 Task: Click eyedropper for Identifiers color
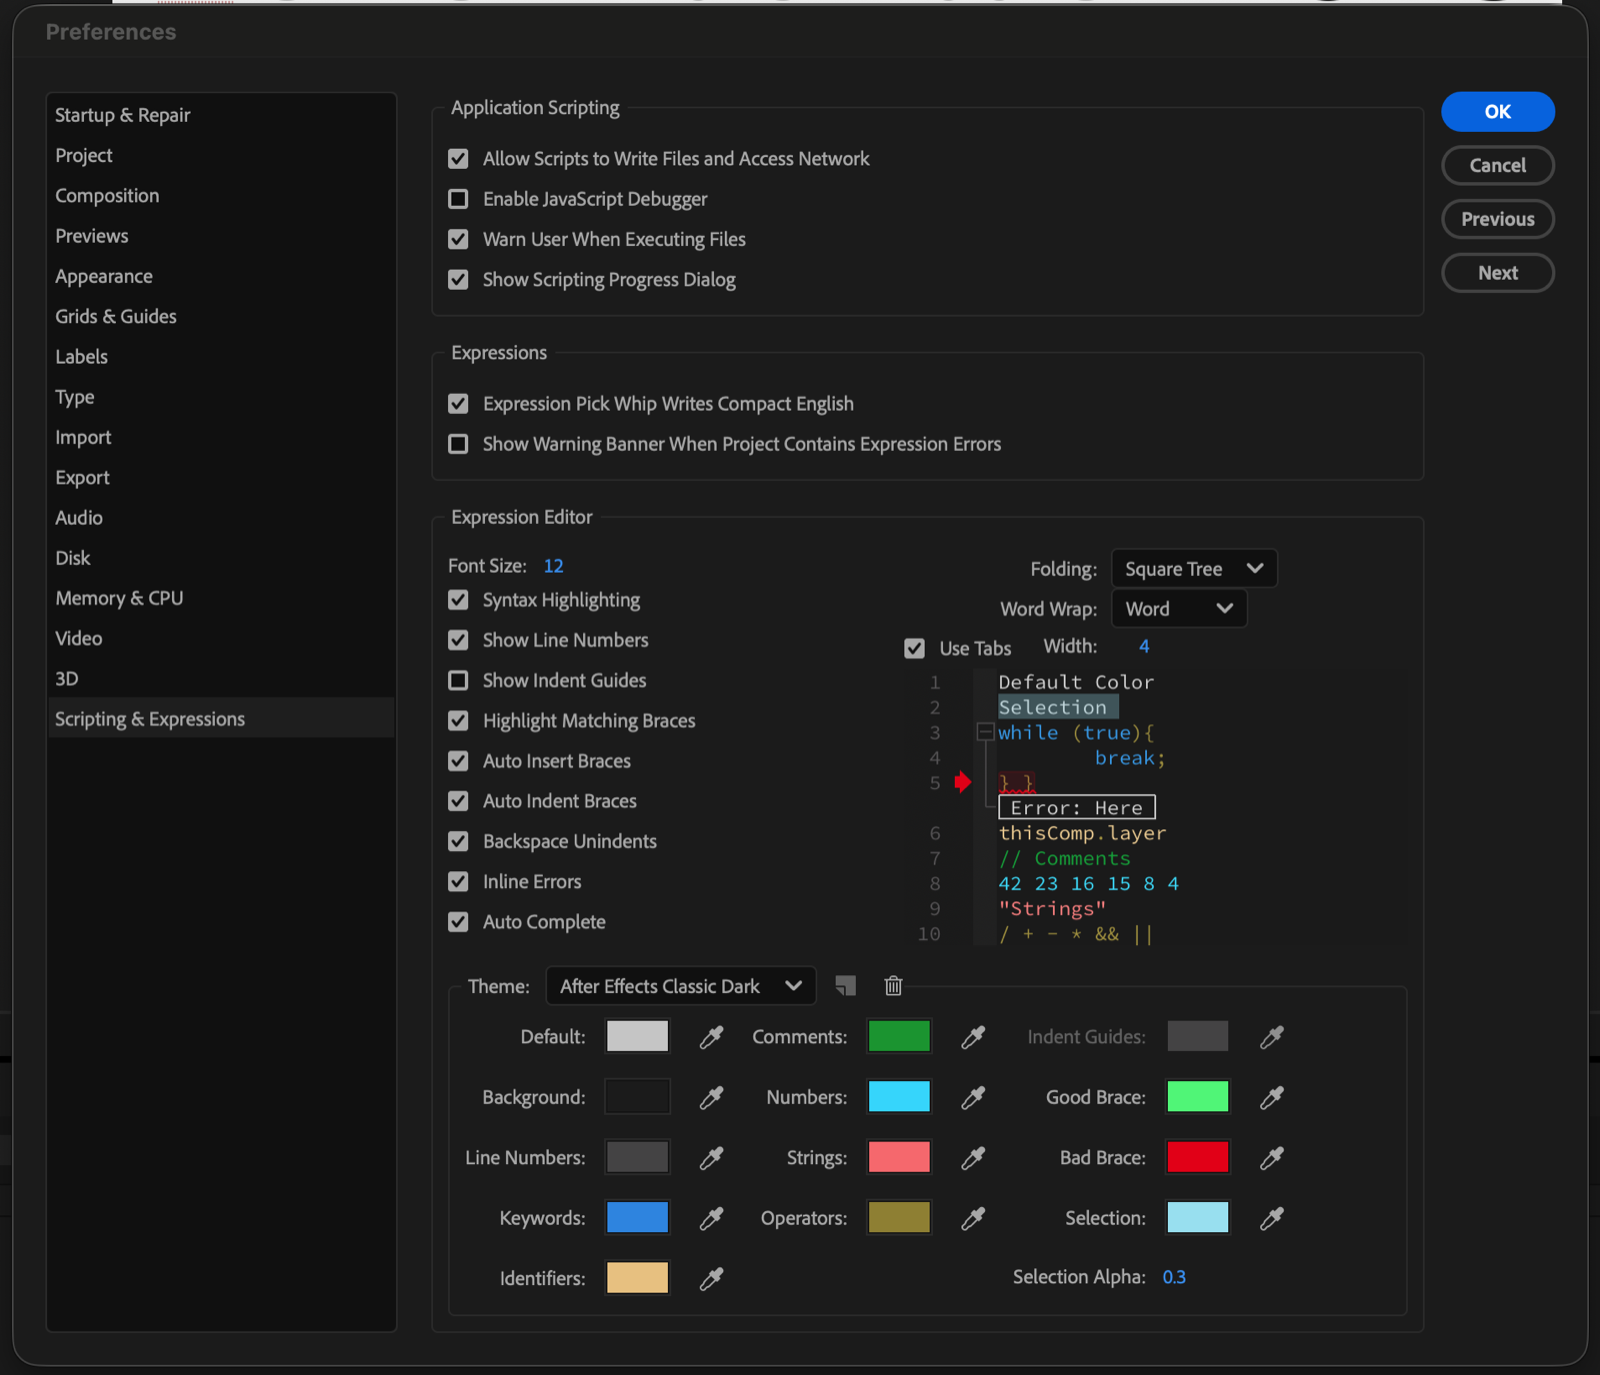pyautogui.click(x=711, y=1278)
